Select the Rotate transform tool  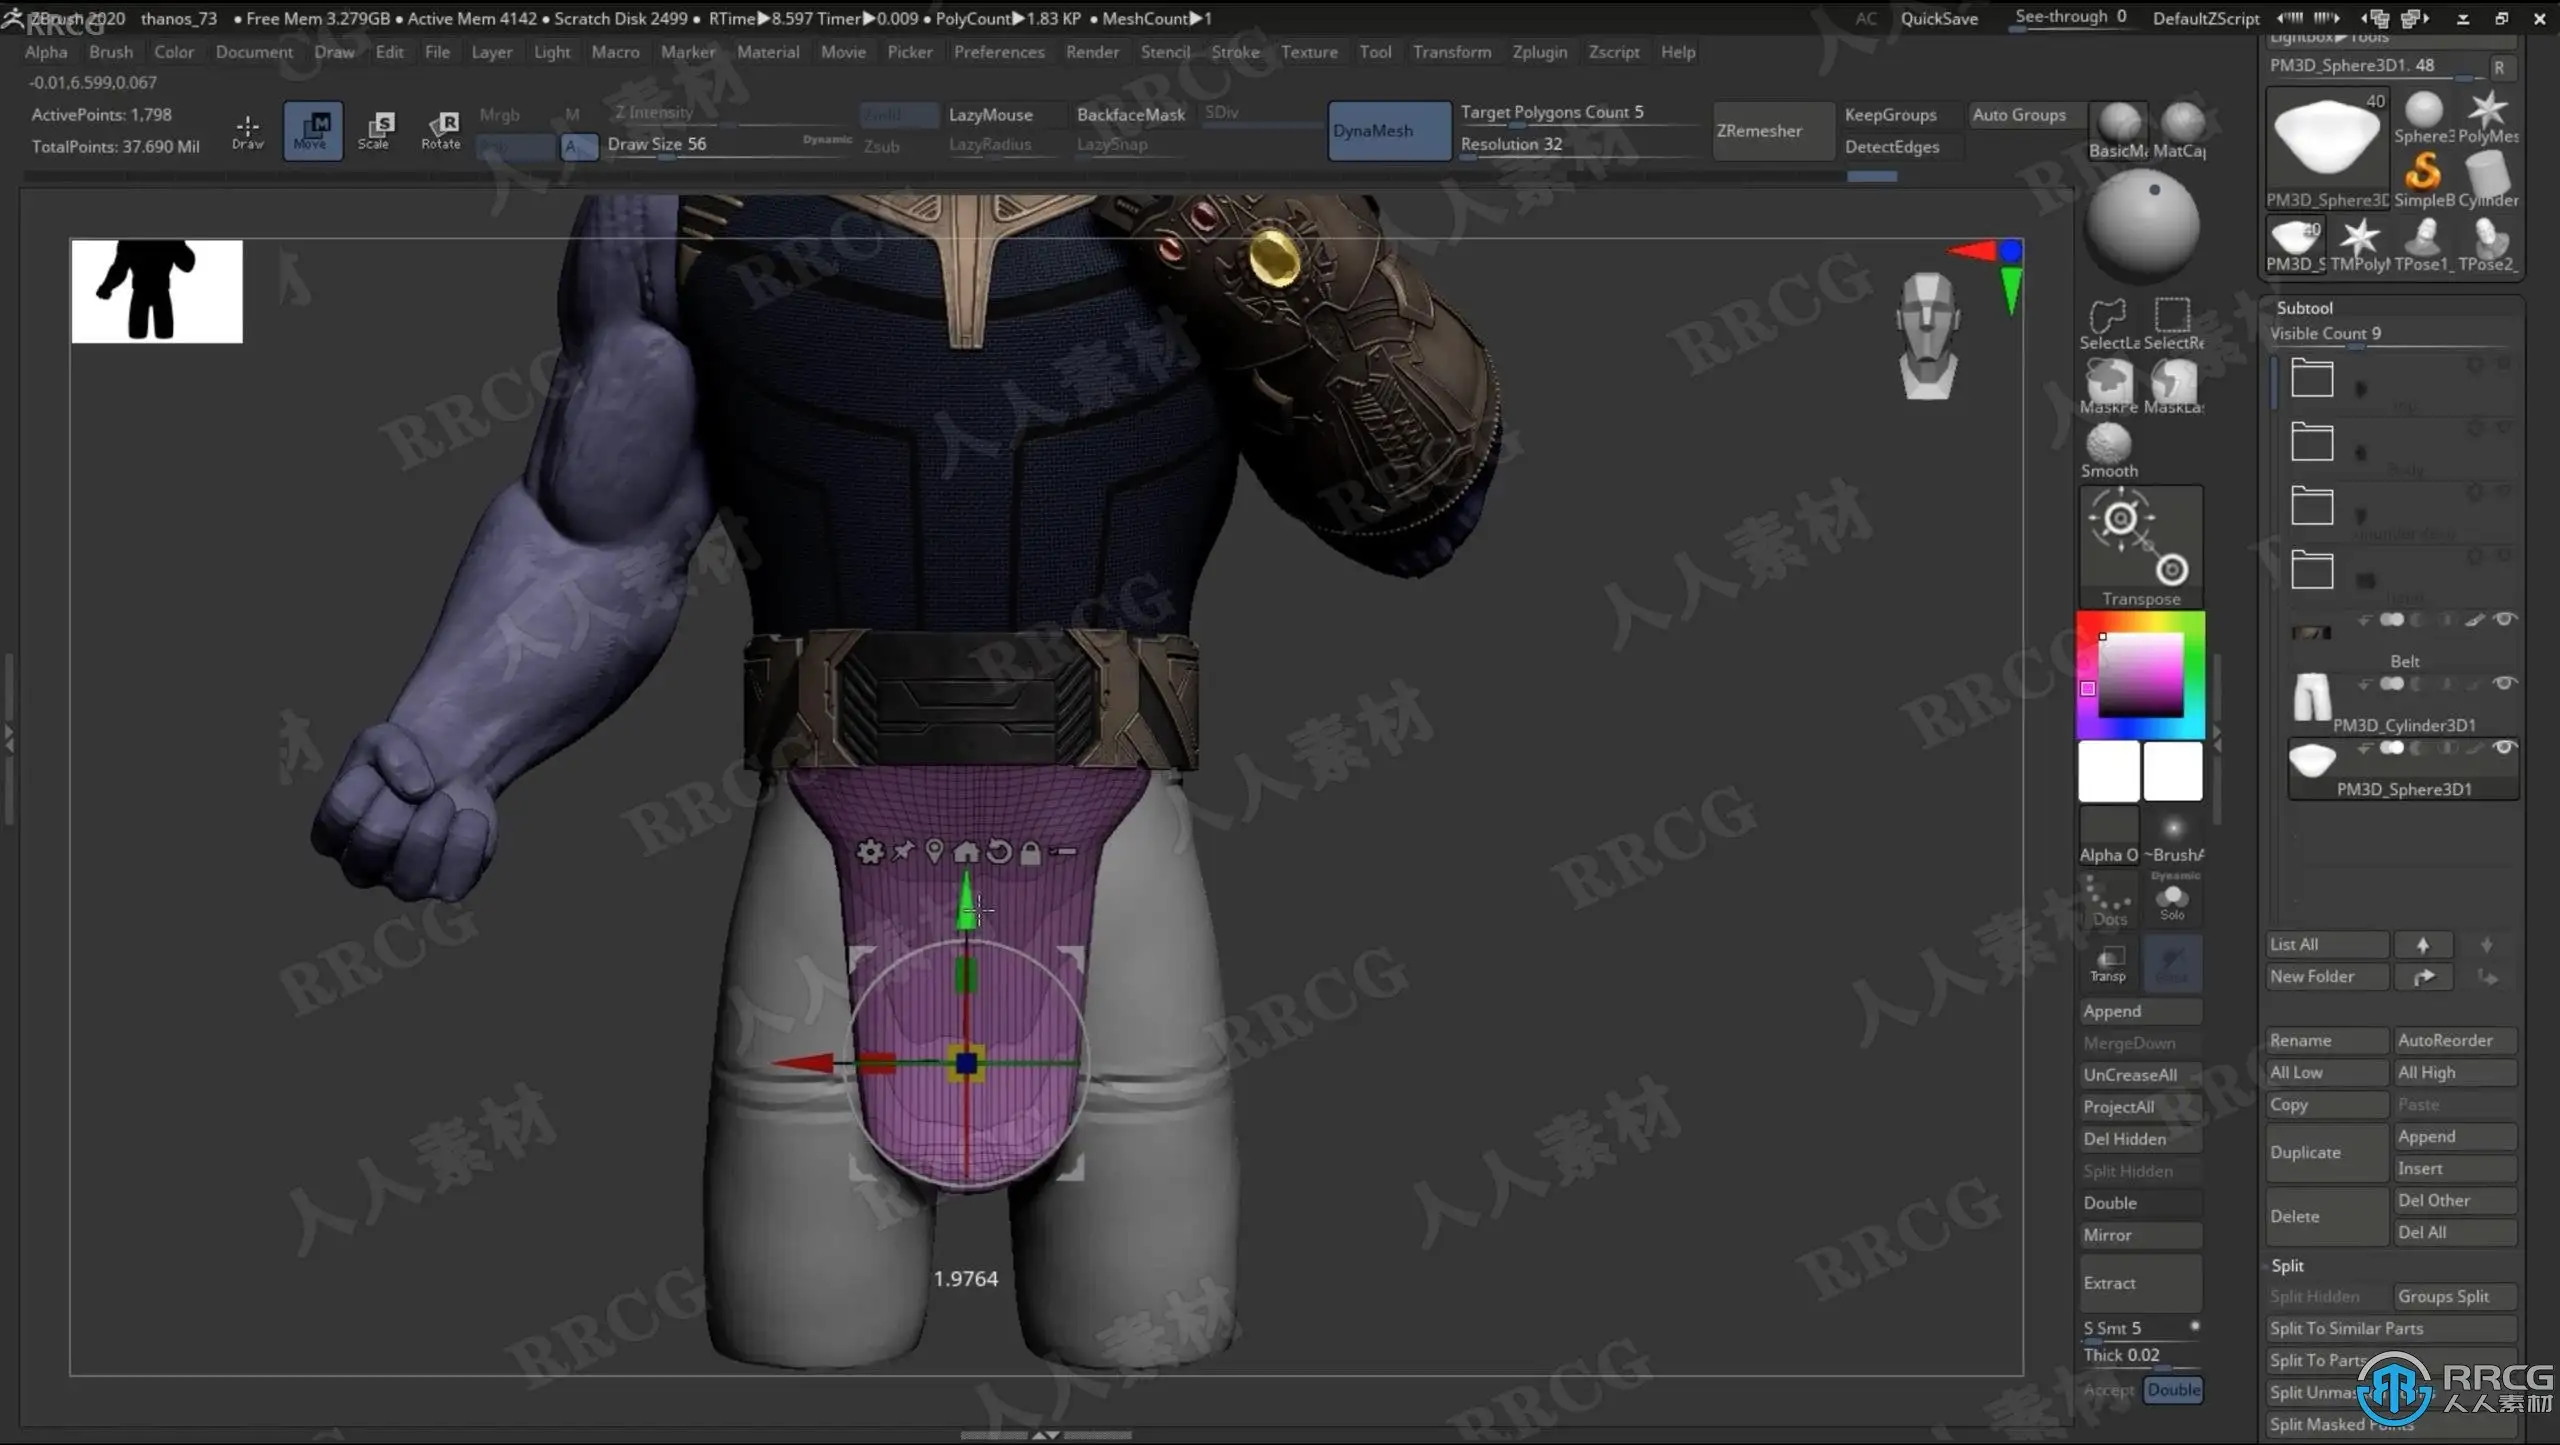(x=440, y=130)
